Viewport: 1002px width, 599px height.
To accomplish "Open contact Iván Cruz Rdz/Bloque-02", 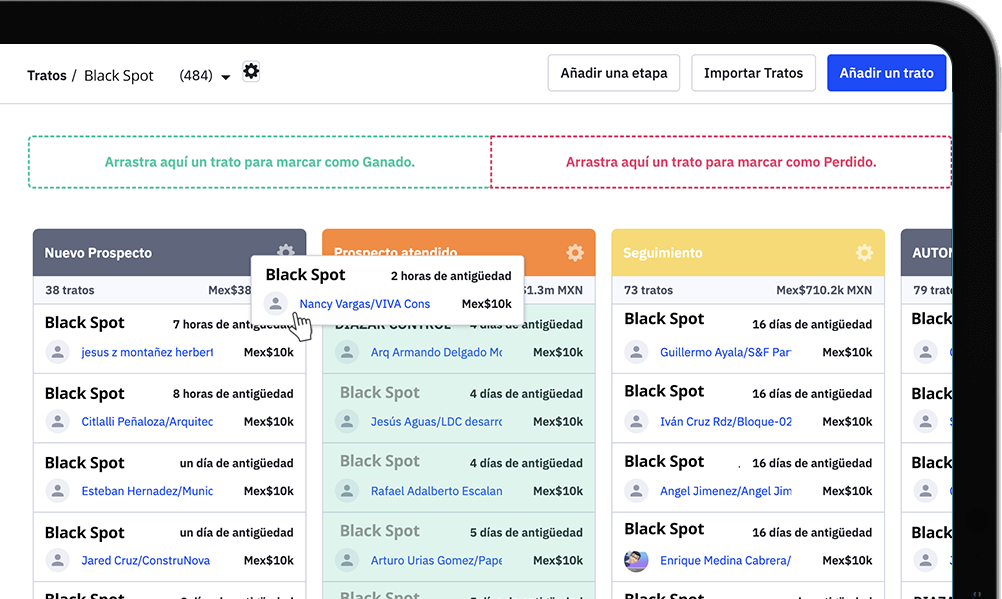I will pos(726,421).
